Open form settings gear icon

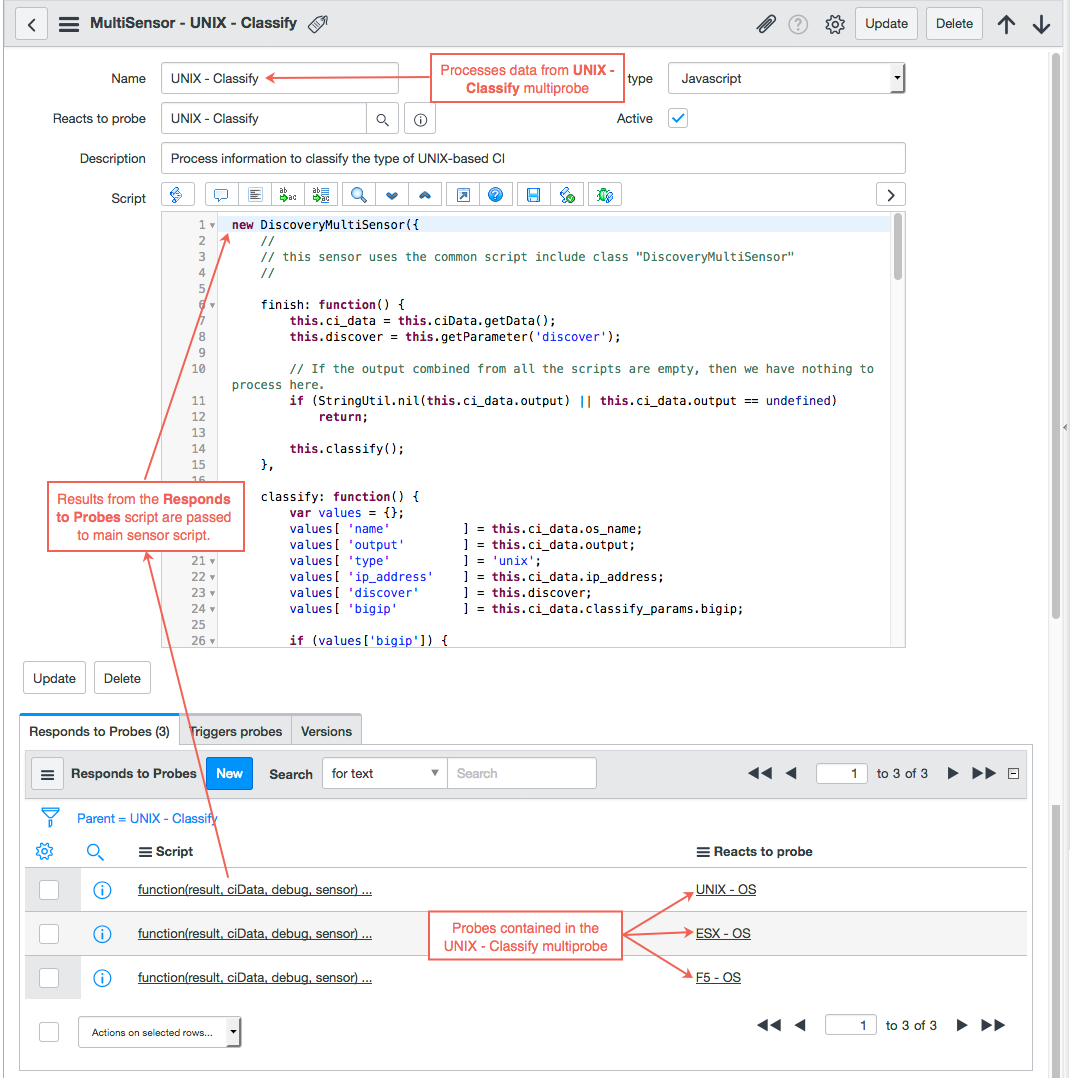pos(835,24)
